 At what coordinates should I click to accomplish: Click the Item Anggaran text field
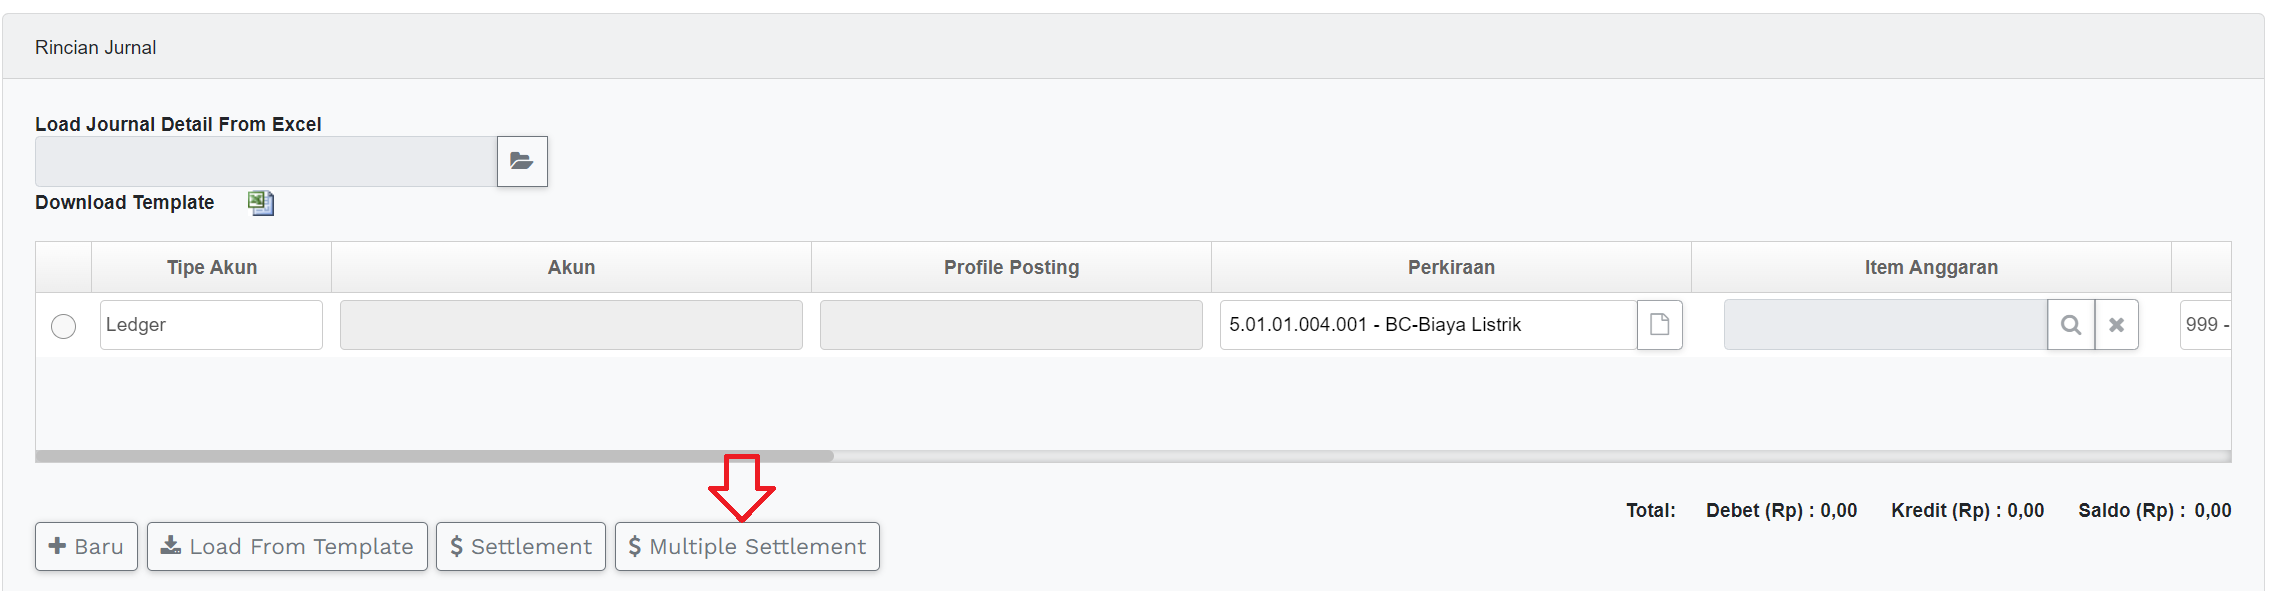(1885, 325)
